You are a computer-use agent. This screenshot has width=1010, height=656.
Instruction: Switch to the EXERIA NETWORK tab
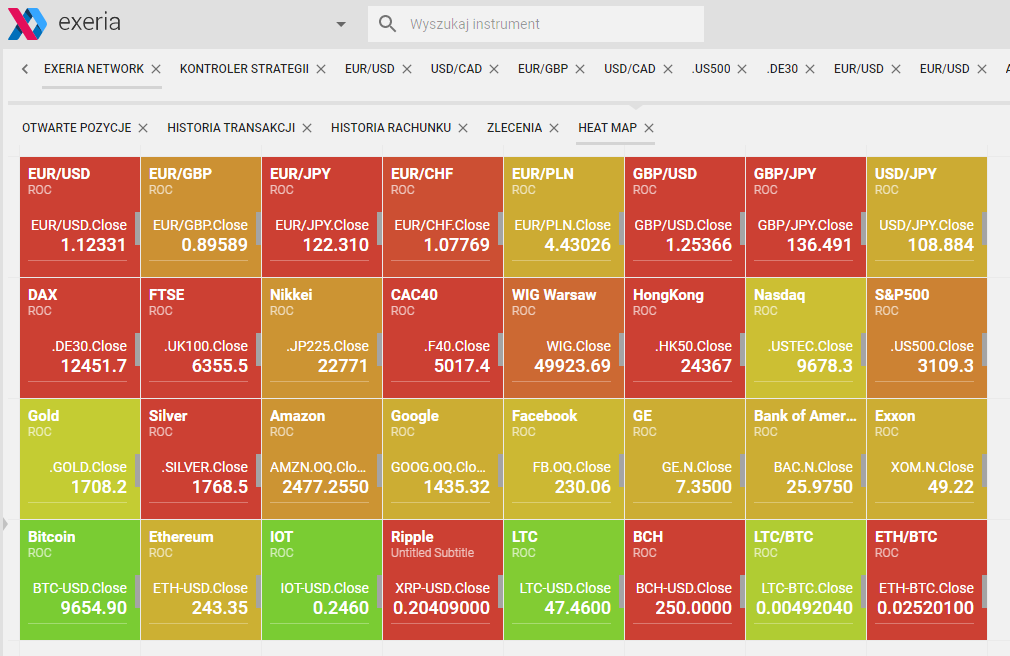[x=93, y=69]
